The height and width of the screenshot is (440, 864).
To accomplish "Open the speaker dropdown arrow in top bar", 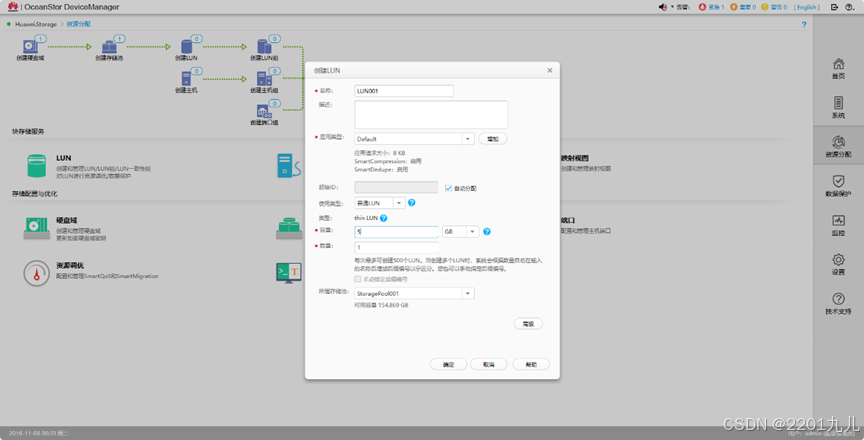I will pyautogui.click(x=672, y=7).
